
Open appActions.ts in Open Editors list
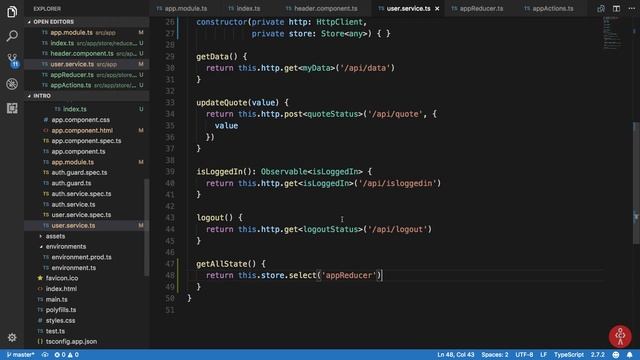87,85
